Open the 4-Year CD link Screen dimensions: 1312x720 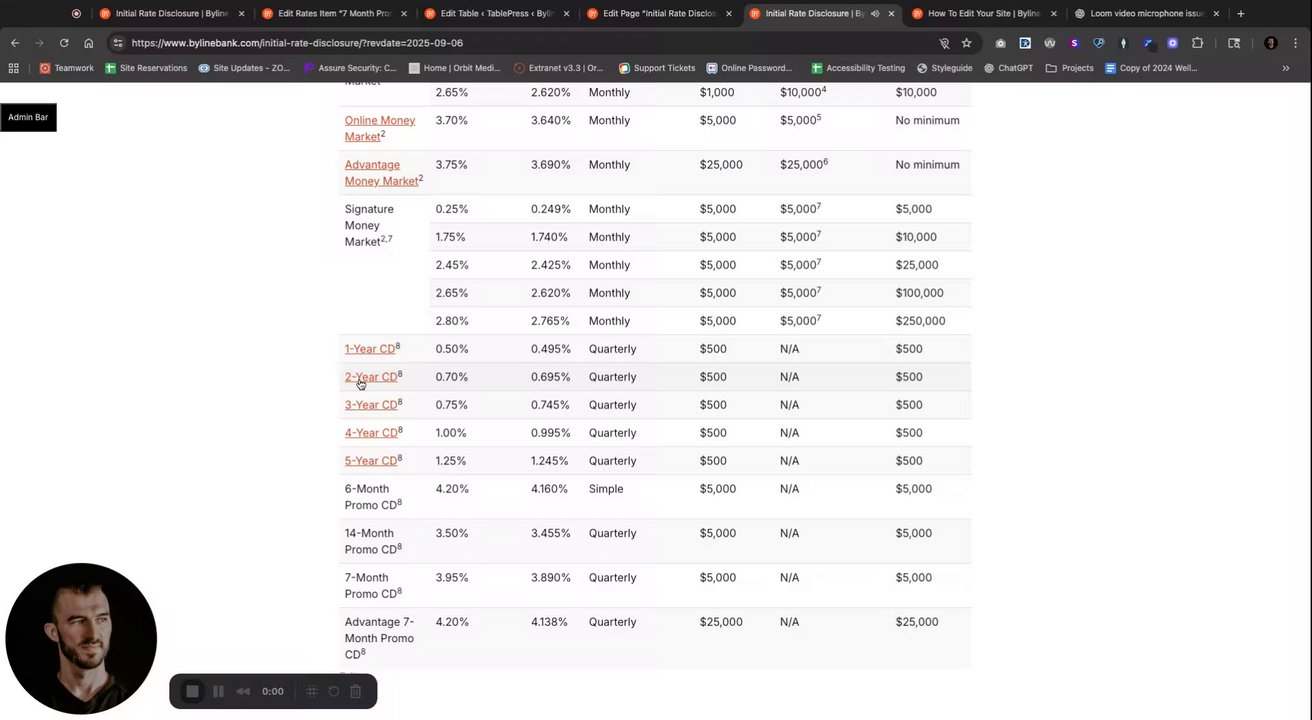tap(371, 433)
